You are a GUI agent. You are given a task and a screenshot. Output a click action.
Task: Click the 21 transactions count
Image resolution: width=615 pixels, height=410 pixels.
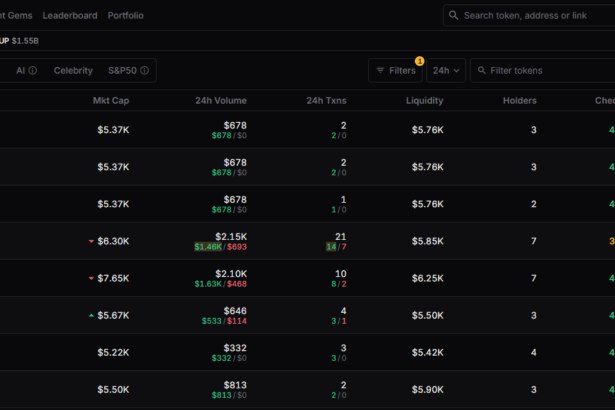340,237
